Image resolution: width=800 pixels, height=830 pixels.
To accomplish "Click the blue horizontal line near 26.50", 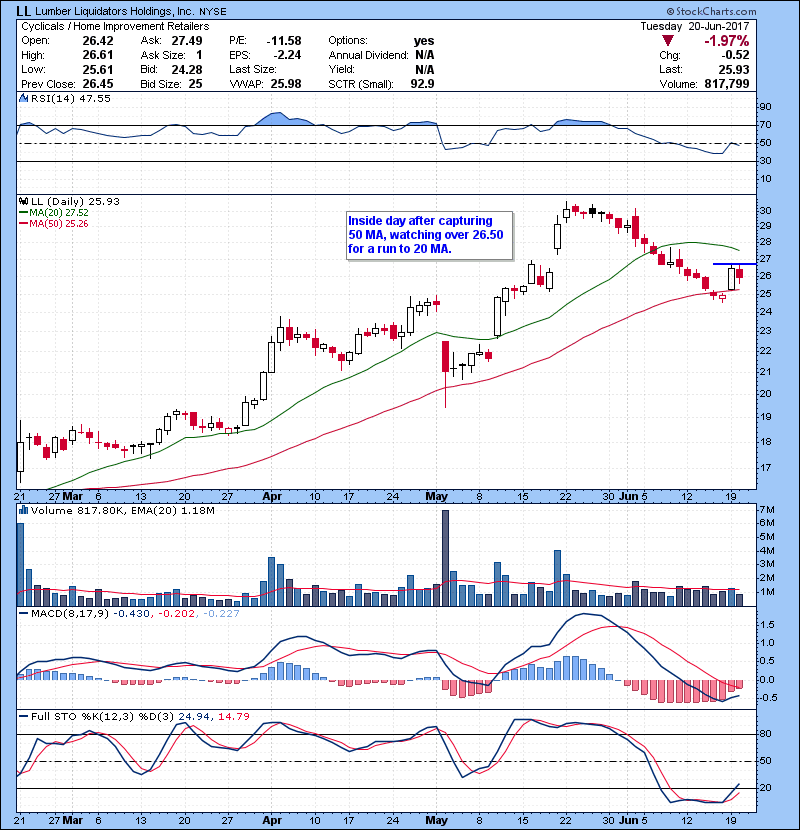I will [734, 264].
